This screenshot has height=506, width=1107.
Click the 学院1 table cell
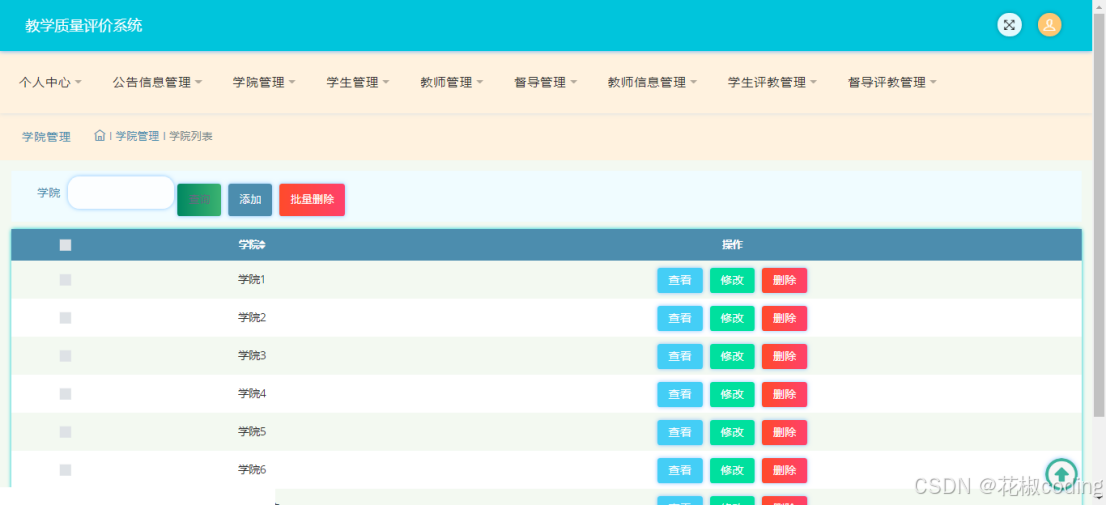[252, 279]
